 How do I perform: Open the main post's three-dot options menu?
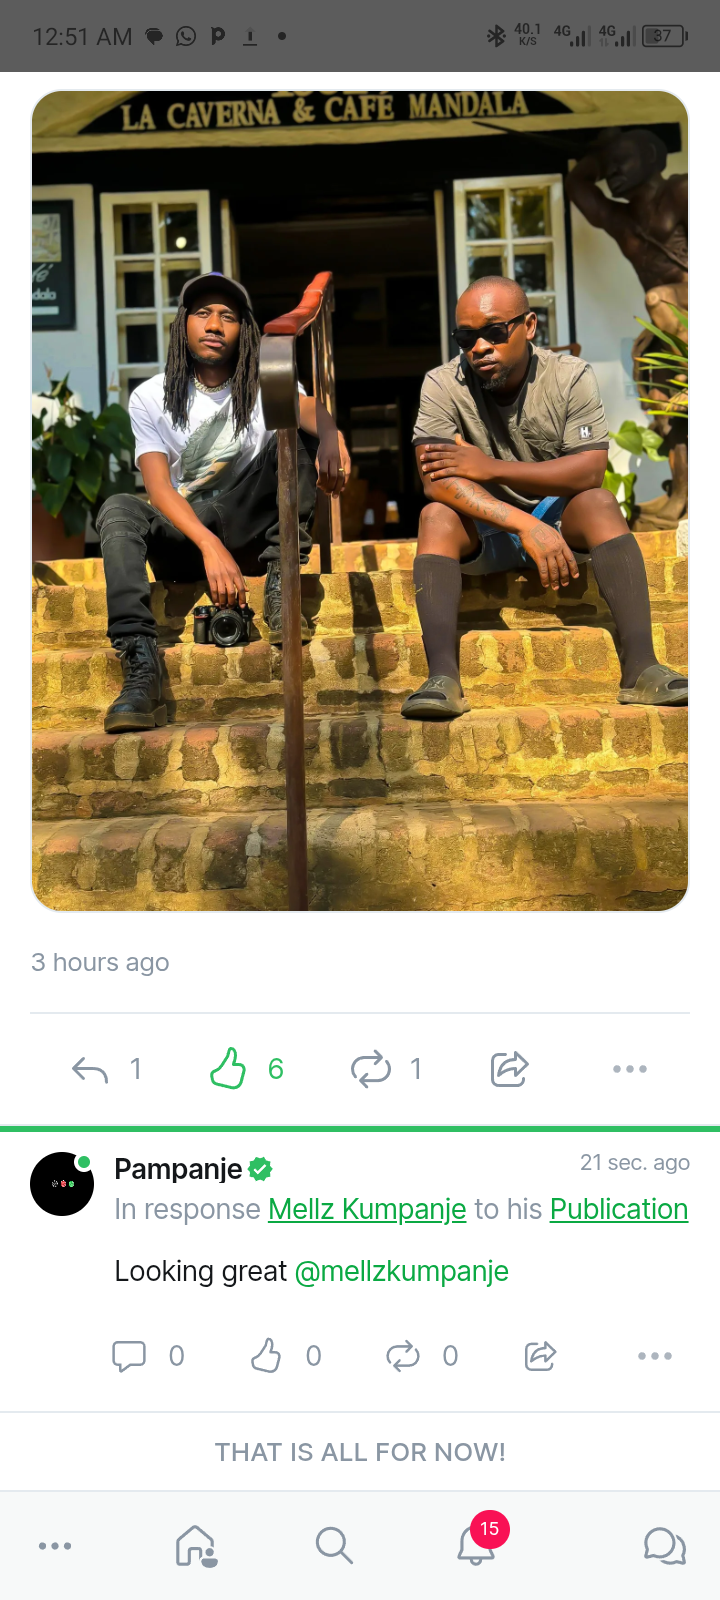coord(630,1069)
